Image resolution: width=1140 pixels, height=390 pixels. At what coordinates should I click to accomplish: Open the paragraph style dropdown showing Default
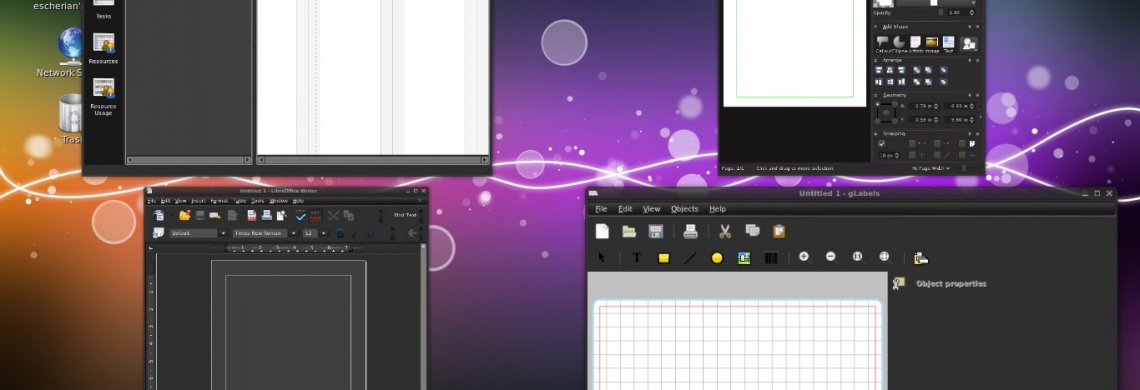(x=223, y=234)
